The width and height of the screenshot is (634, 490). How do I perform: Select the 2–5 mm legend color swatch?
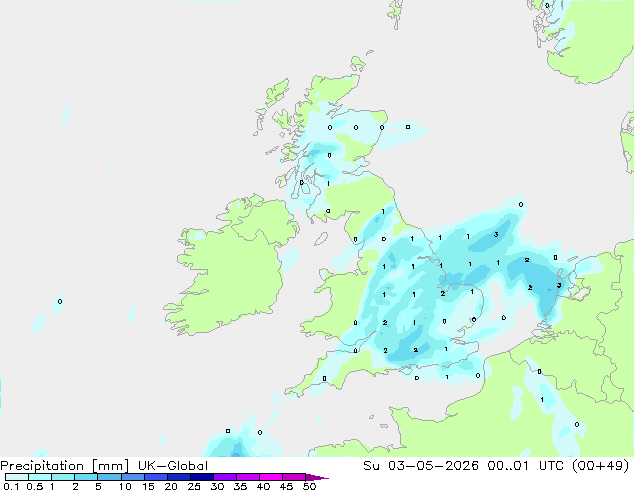pos(86,477)
